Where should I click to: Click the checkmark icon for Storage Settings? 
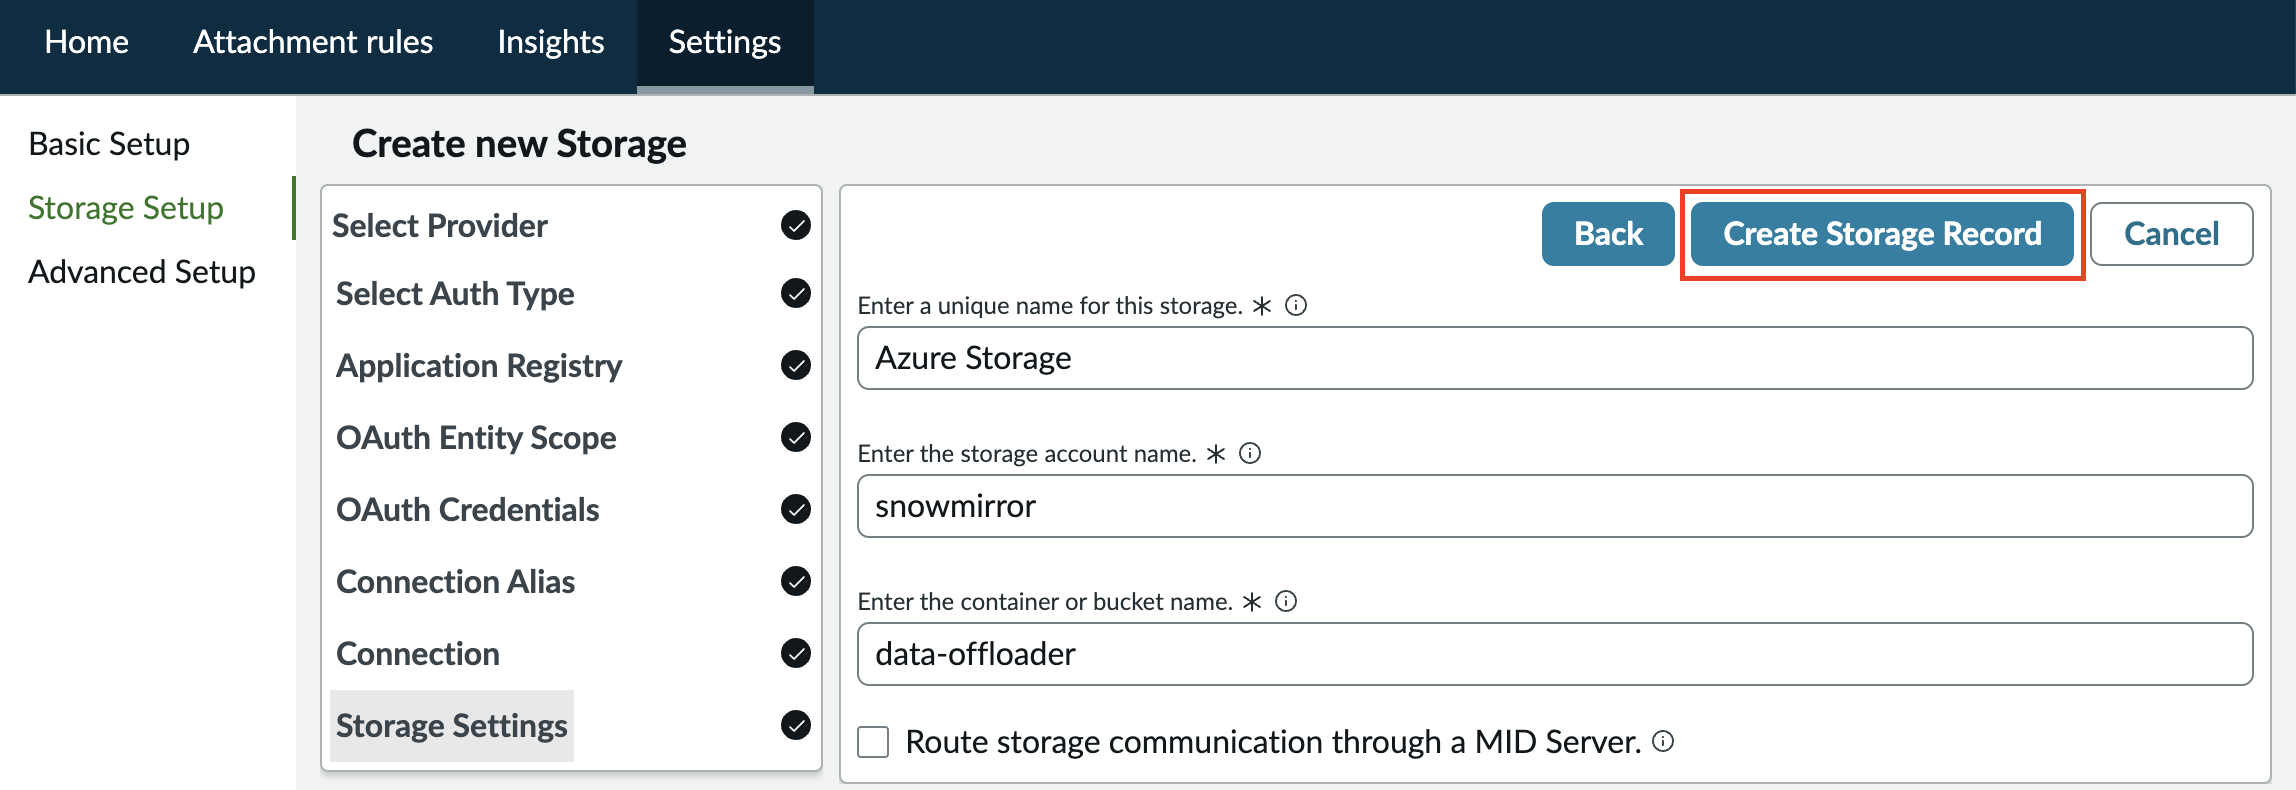point(796,725)
